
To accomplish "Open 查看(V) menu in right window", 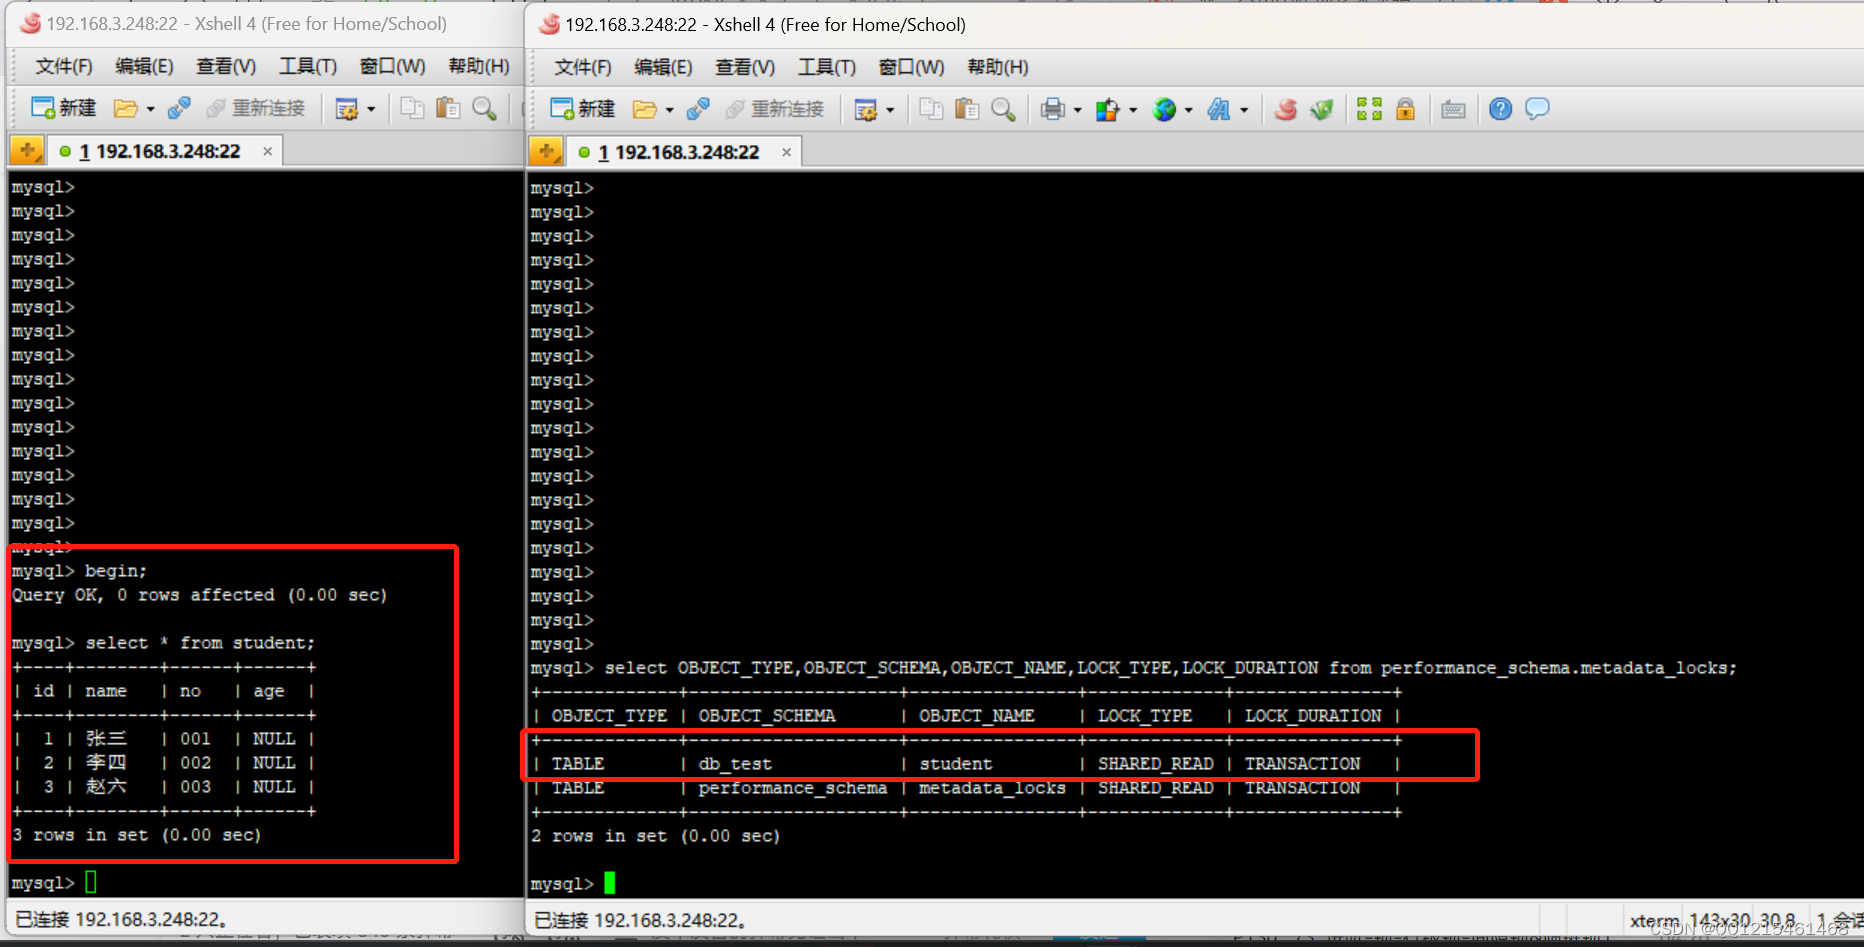I will point(745,67).
